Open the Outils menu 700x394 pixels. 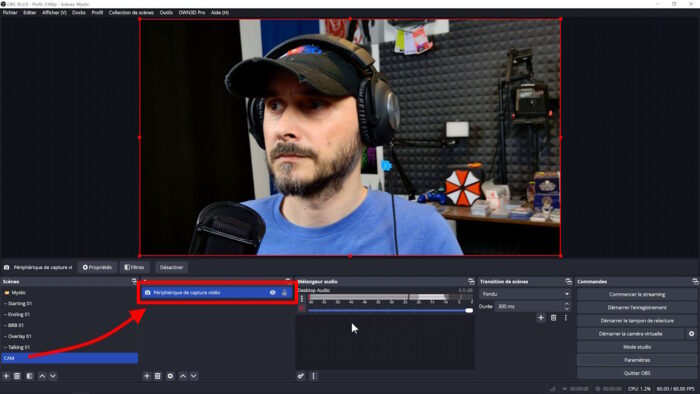(x=166, y=12)
